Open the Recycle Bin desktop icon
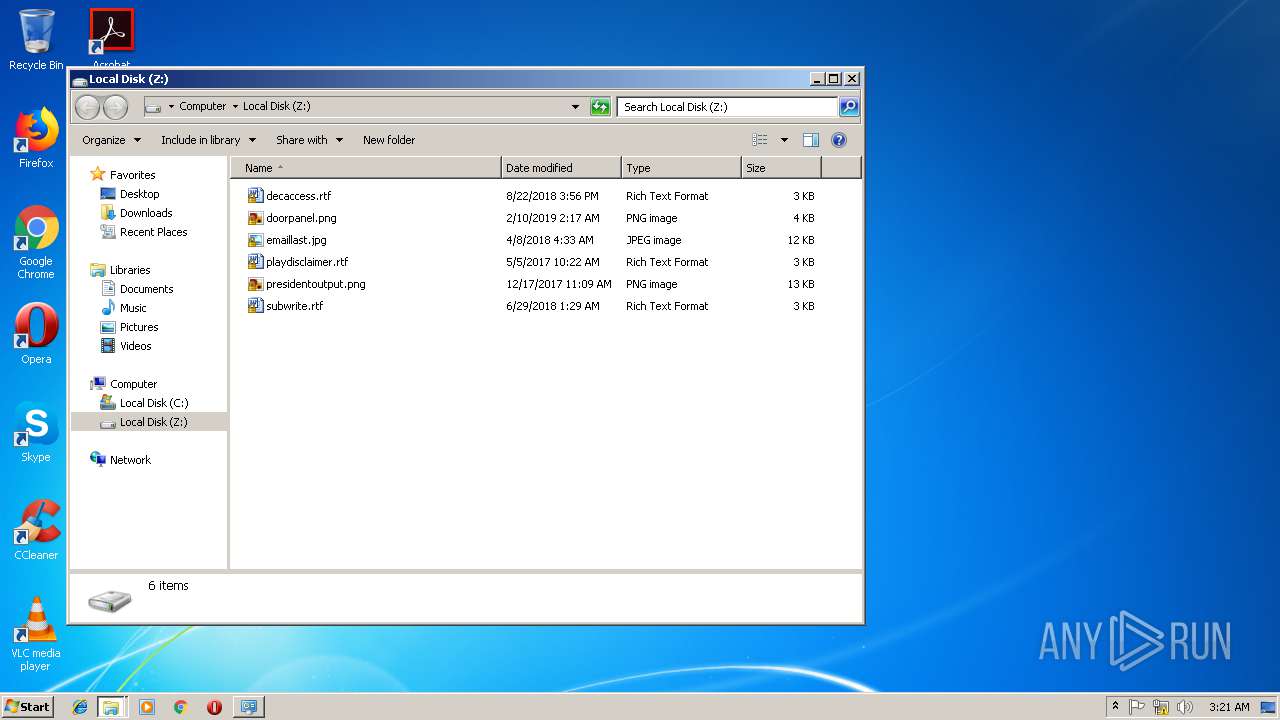The width and height of the screenshot is (1280, 720). (36, 40)
